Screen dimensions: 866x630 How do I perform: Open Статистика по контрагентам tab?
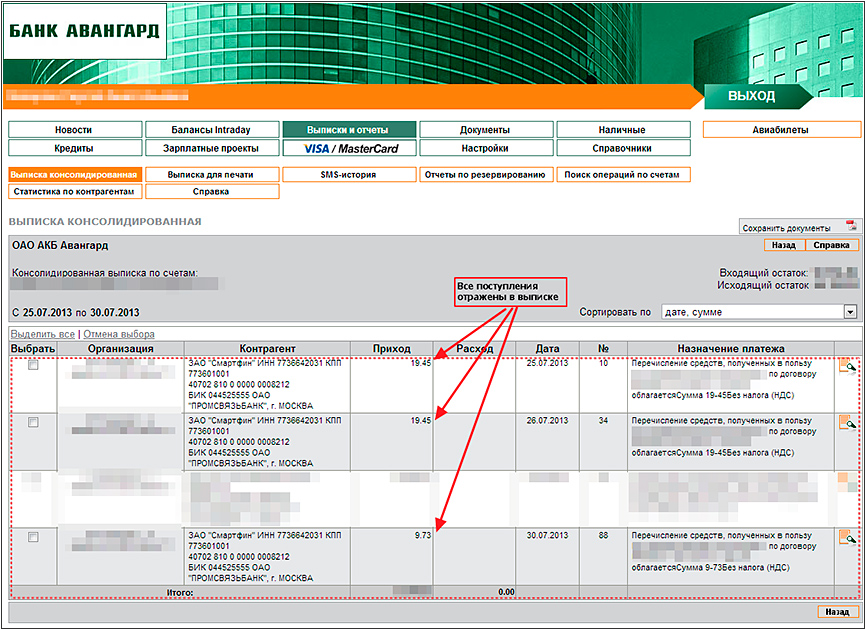pos(75,192)
